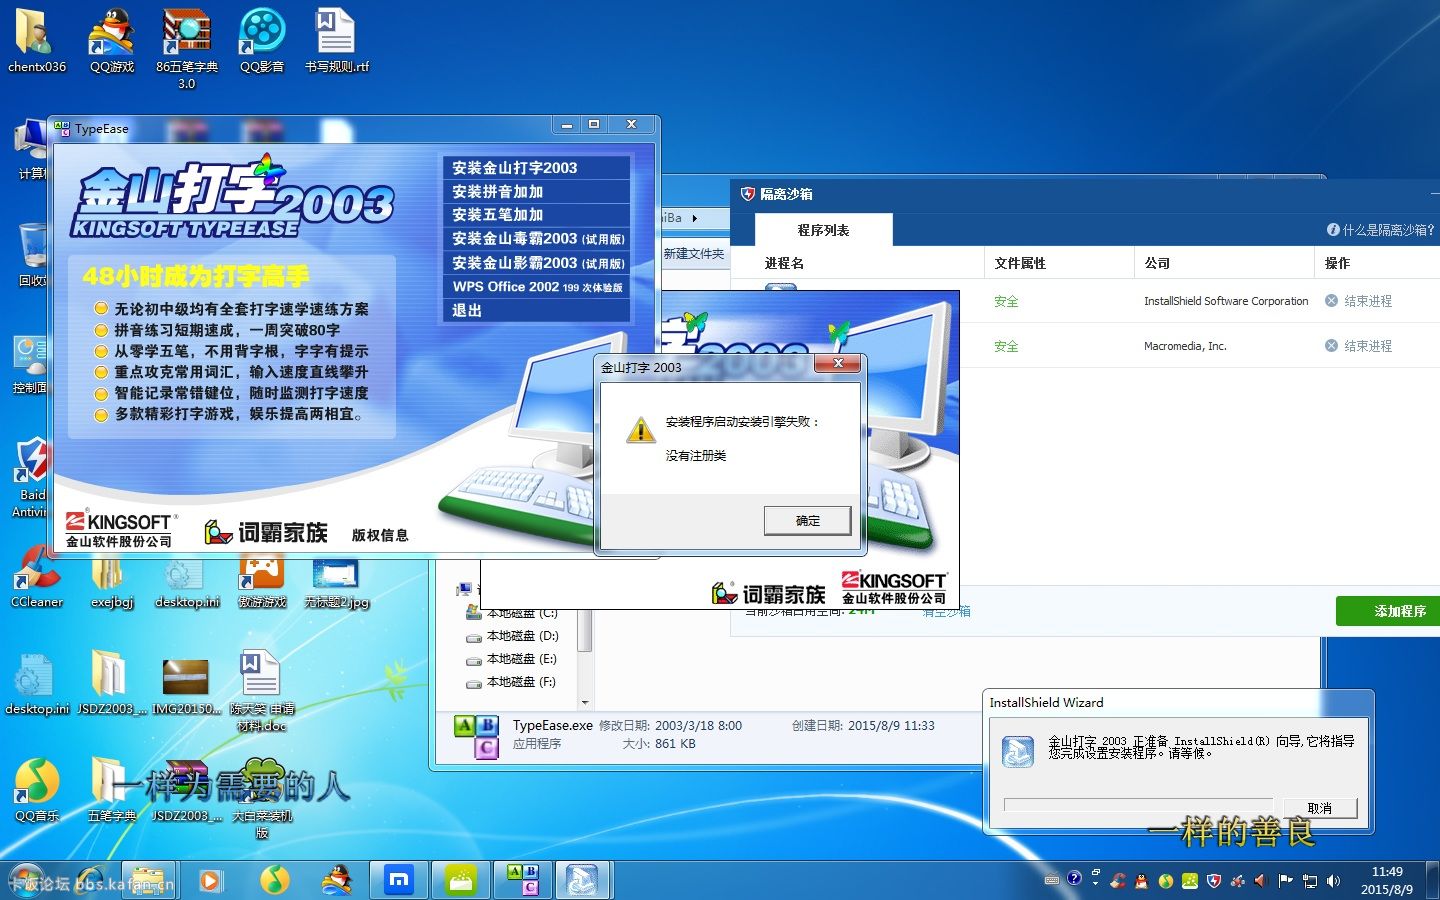This screenshot has width=1440, height=900.
Task: Click 新建文件夹 in Explorer toolbar
Action: (x=694, y=254)
